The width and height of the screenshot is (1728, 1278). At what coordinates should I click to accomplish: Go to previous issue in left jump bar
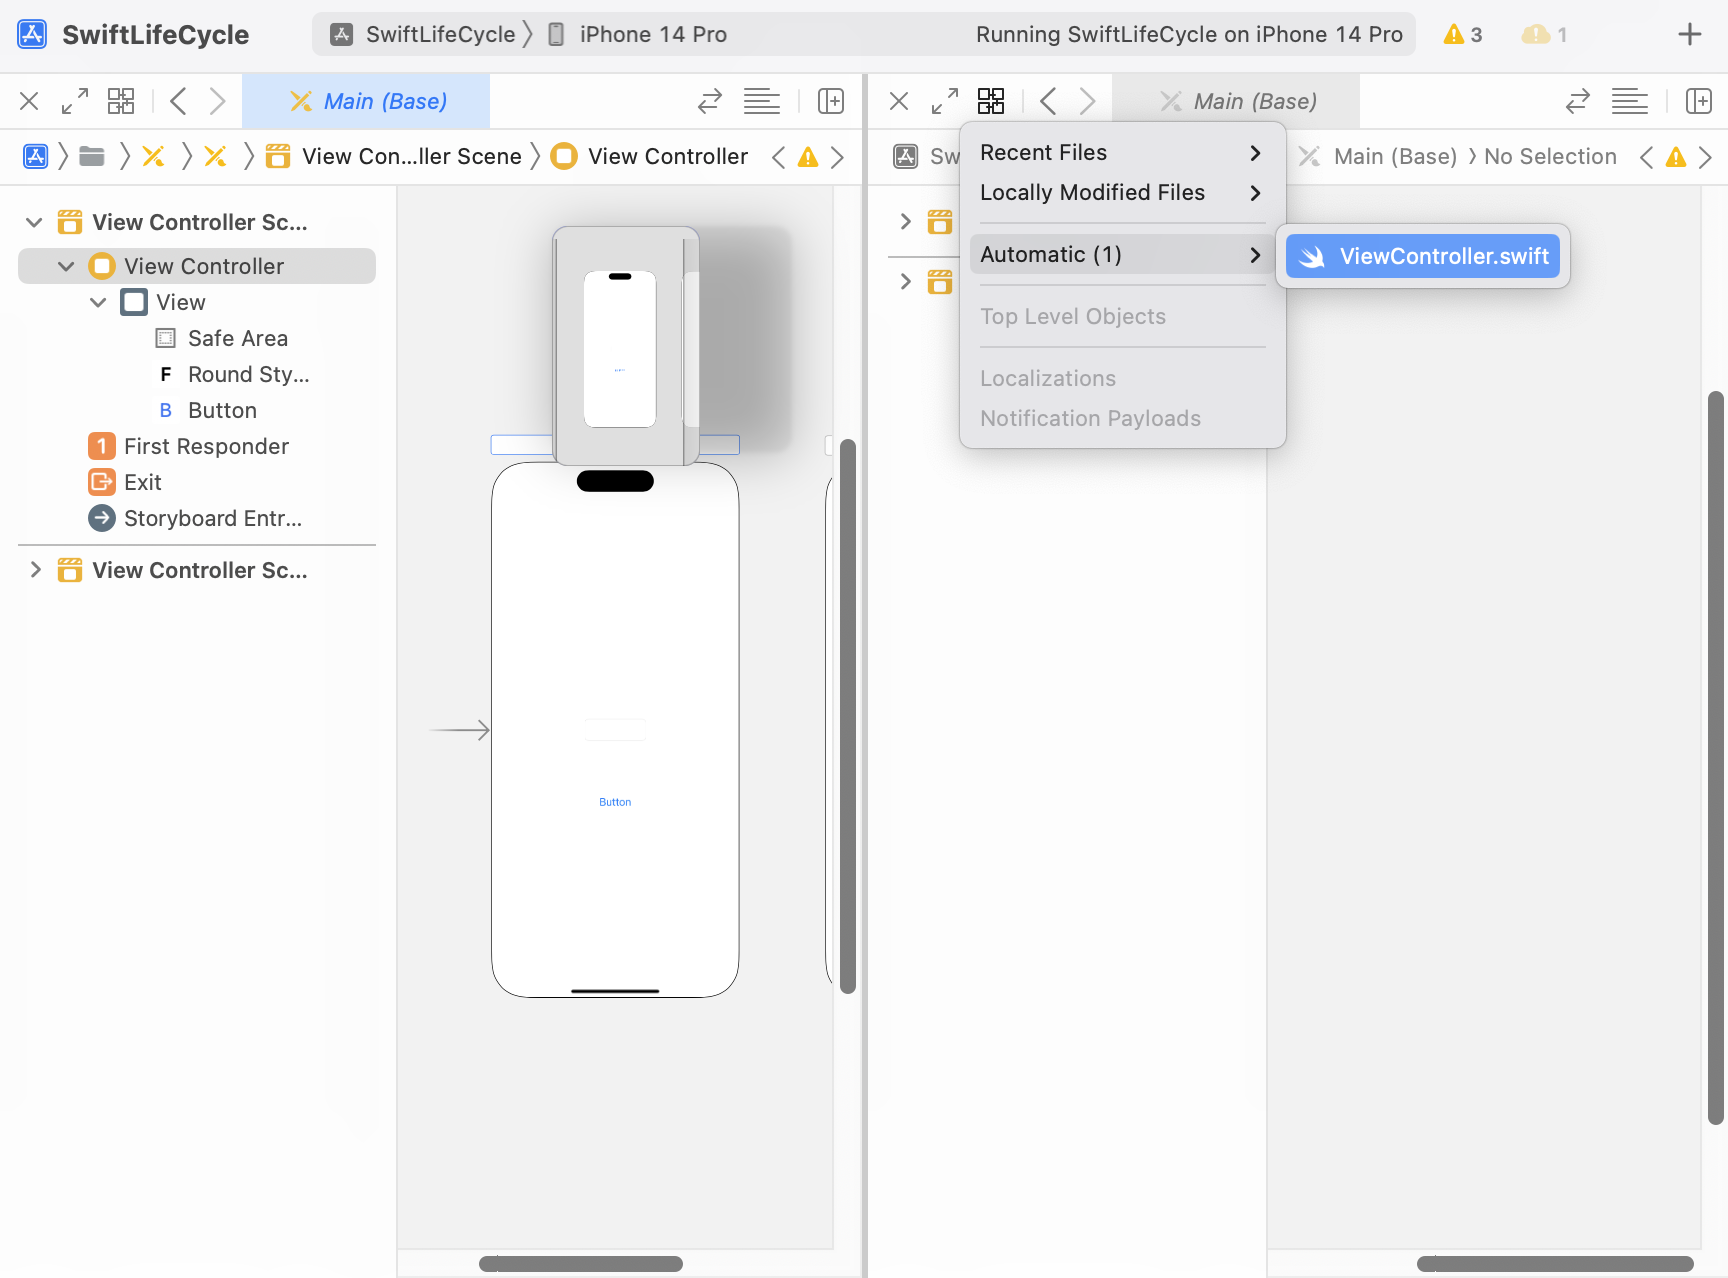(778, 157)
